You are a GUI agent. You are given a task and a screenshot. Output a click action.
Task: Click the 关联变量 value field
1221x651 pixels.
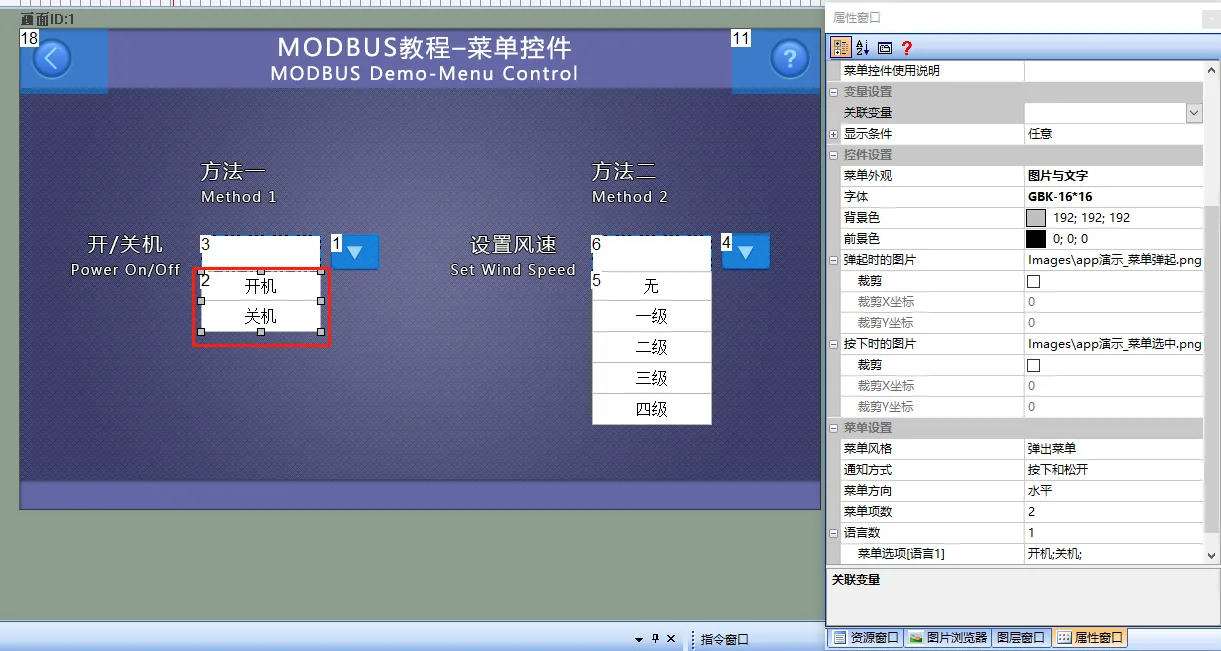click(1105, 113)
